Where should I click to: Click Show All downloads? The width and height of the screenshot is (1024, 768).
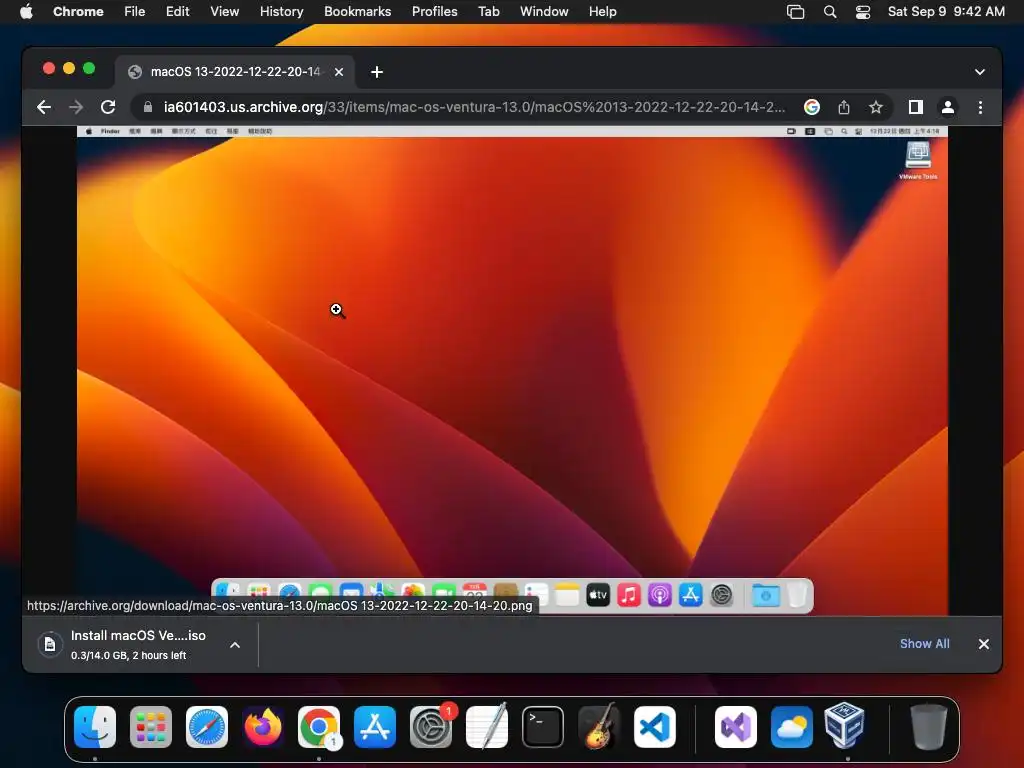click(925, 644)
